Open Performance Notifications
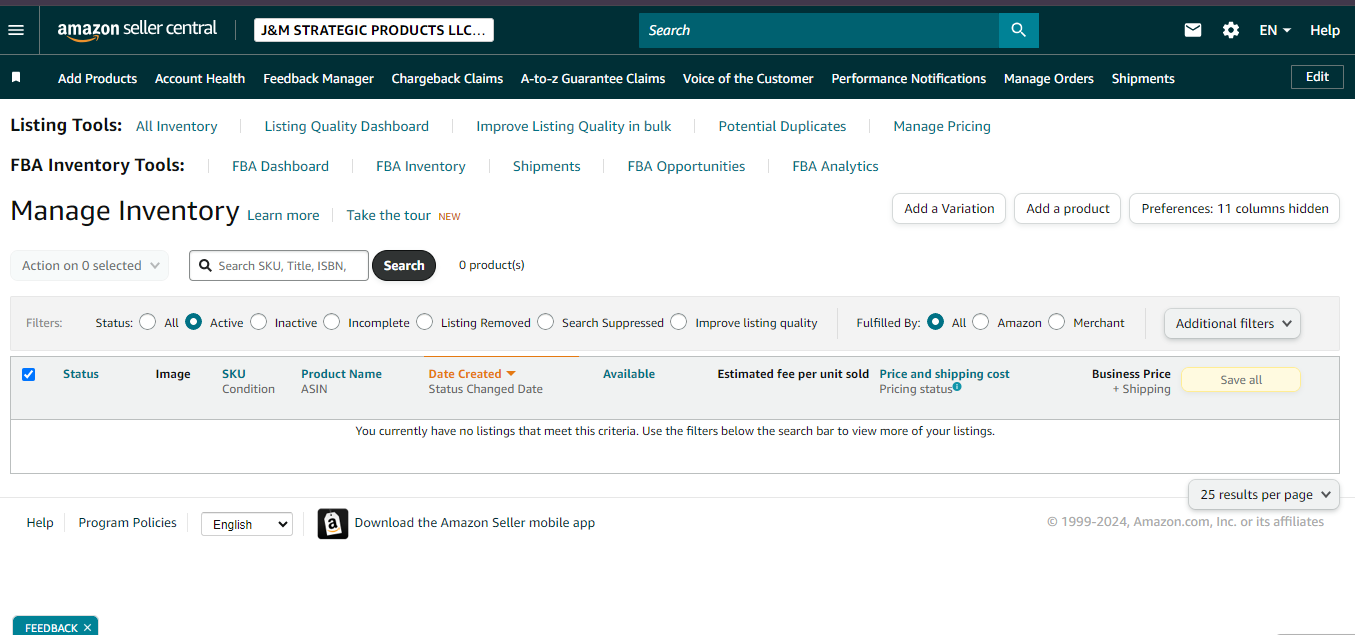Image resolution: width=1355 pixels, height=635 pixels. pos(909,78)
